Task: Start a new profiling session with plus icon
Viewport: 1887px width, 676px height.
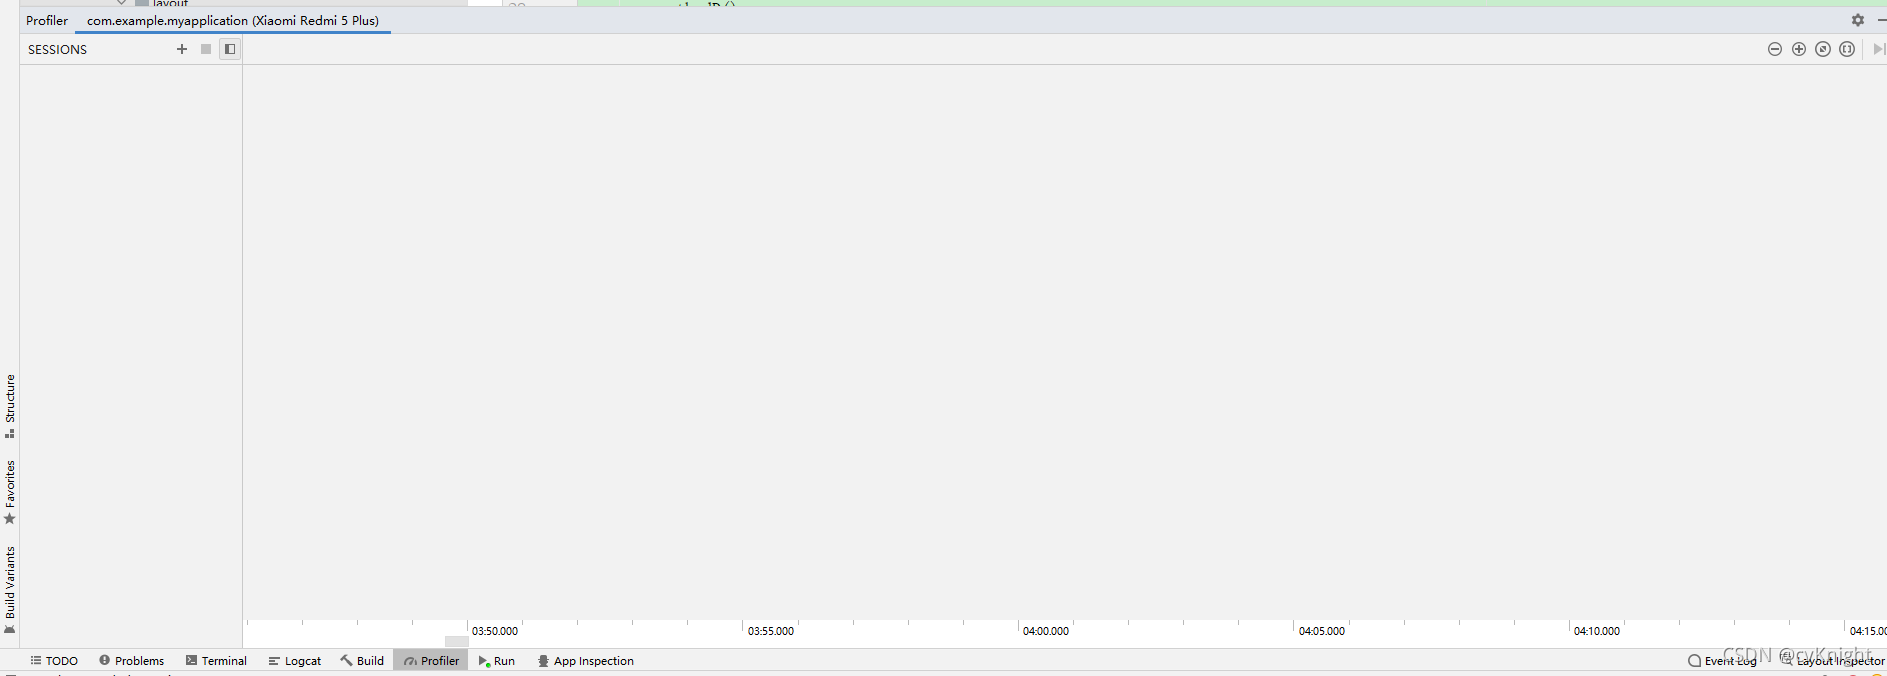Action: pos(182,49)
